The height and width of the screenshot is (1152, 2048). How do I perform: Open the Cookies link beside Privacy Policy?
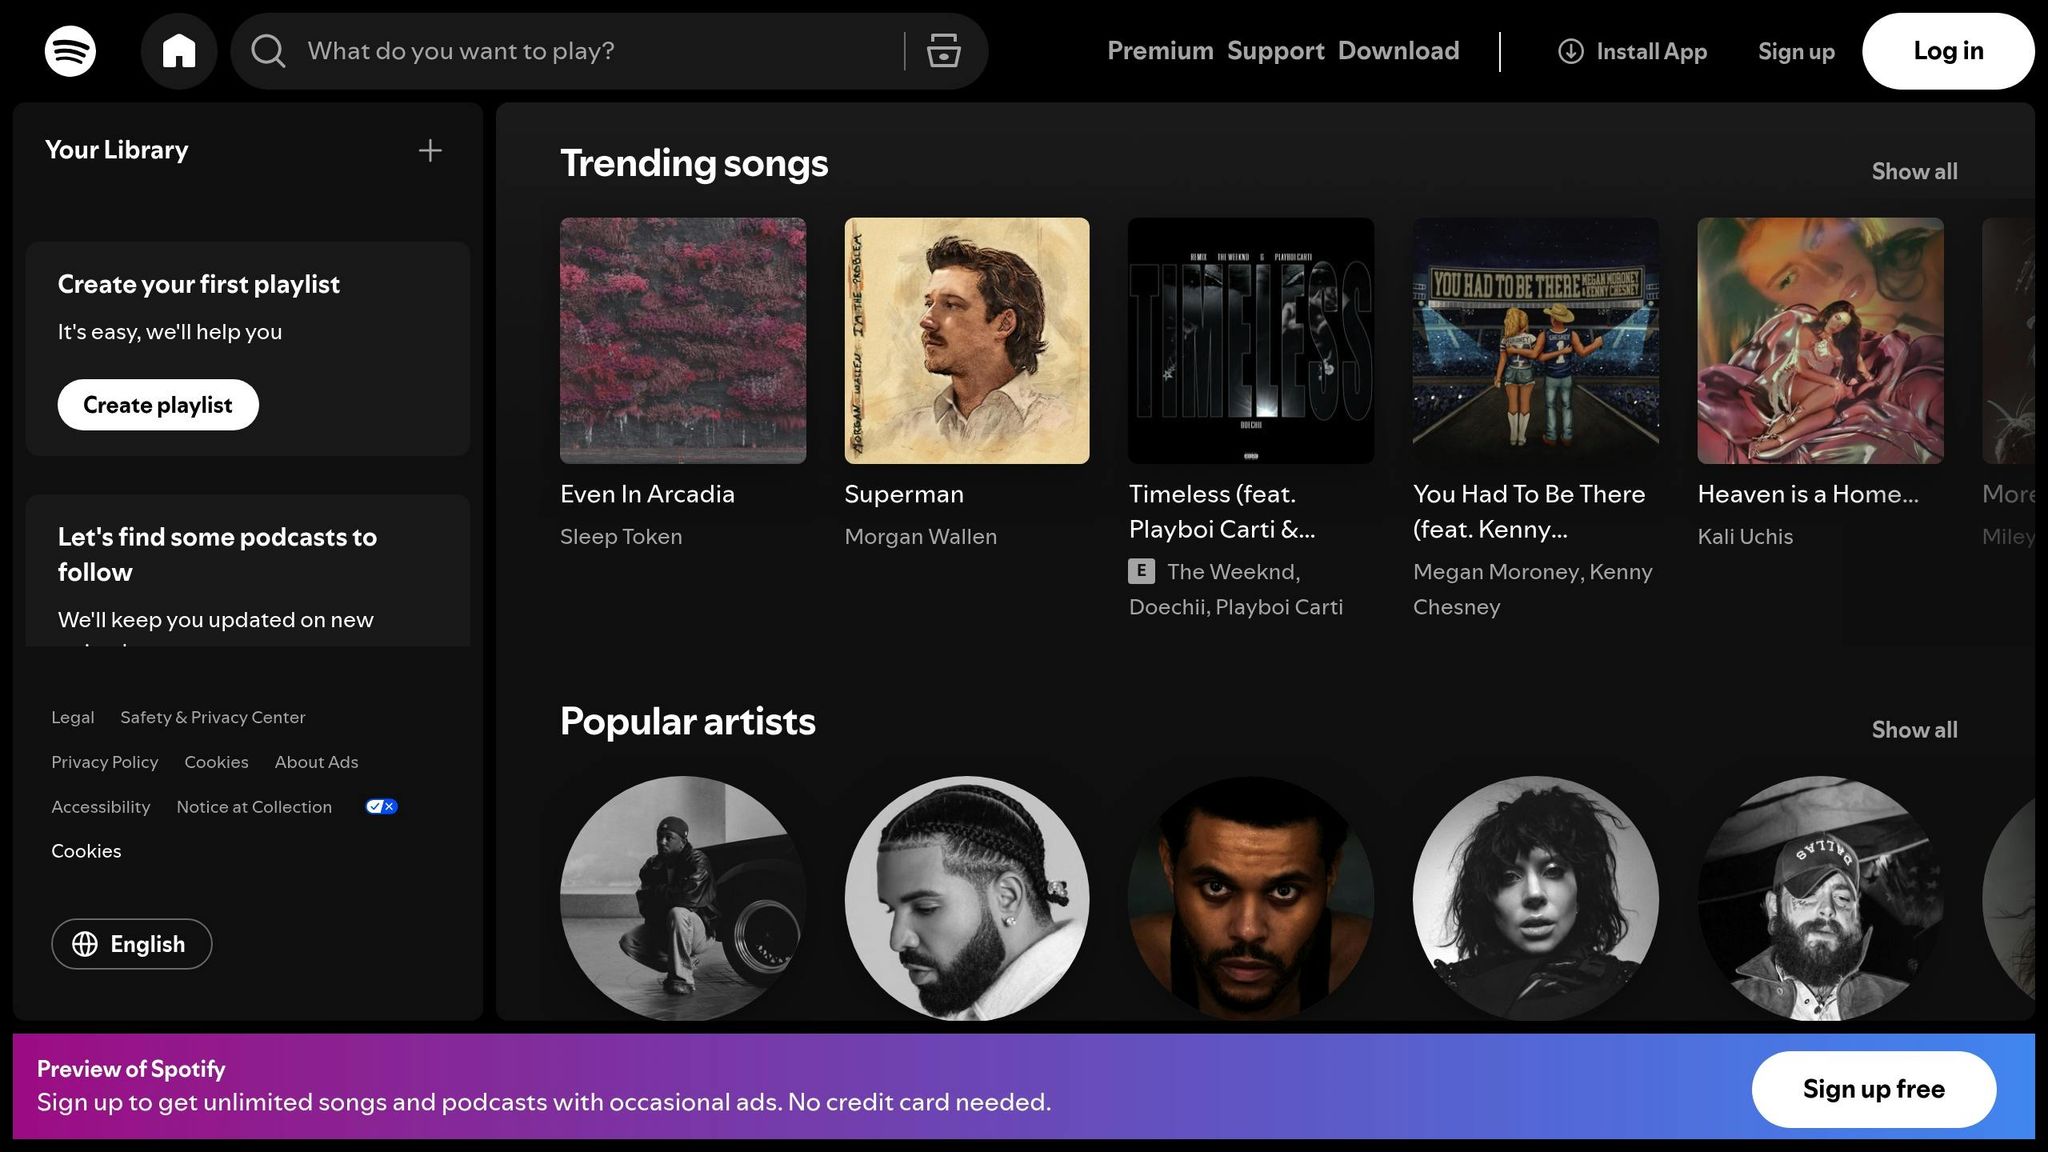(216, 762)
